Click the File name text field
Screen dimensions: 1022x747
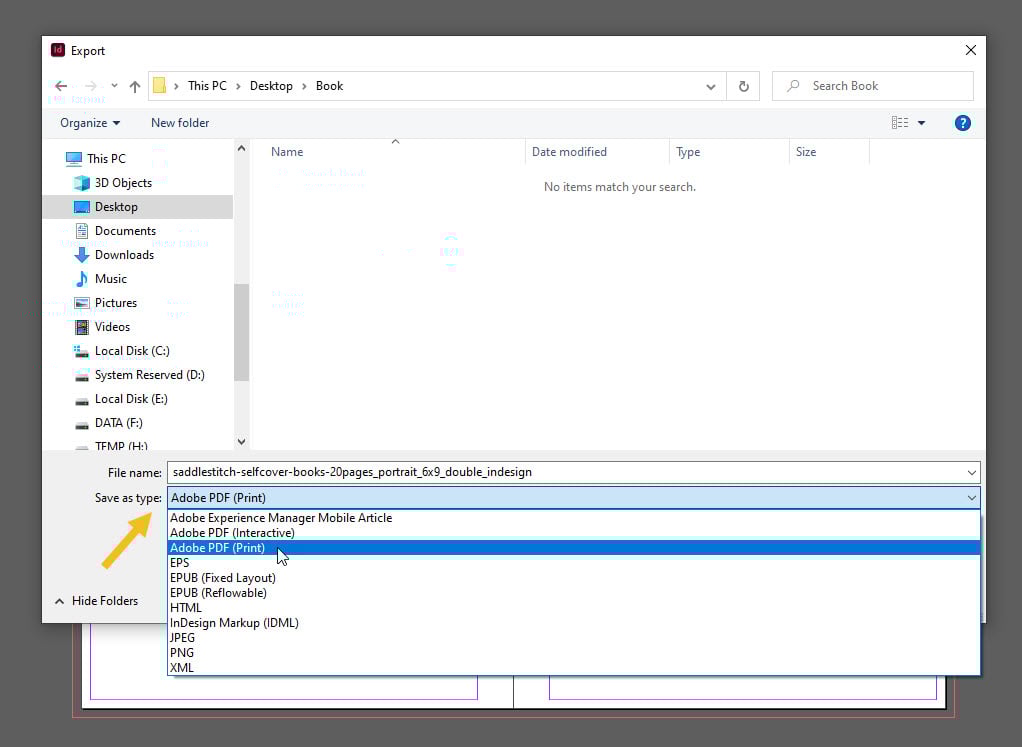point(566,473)
